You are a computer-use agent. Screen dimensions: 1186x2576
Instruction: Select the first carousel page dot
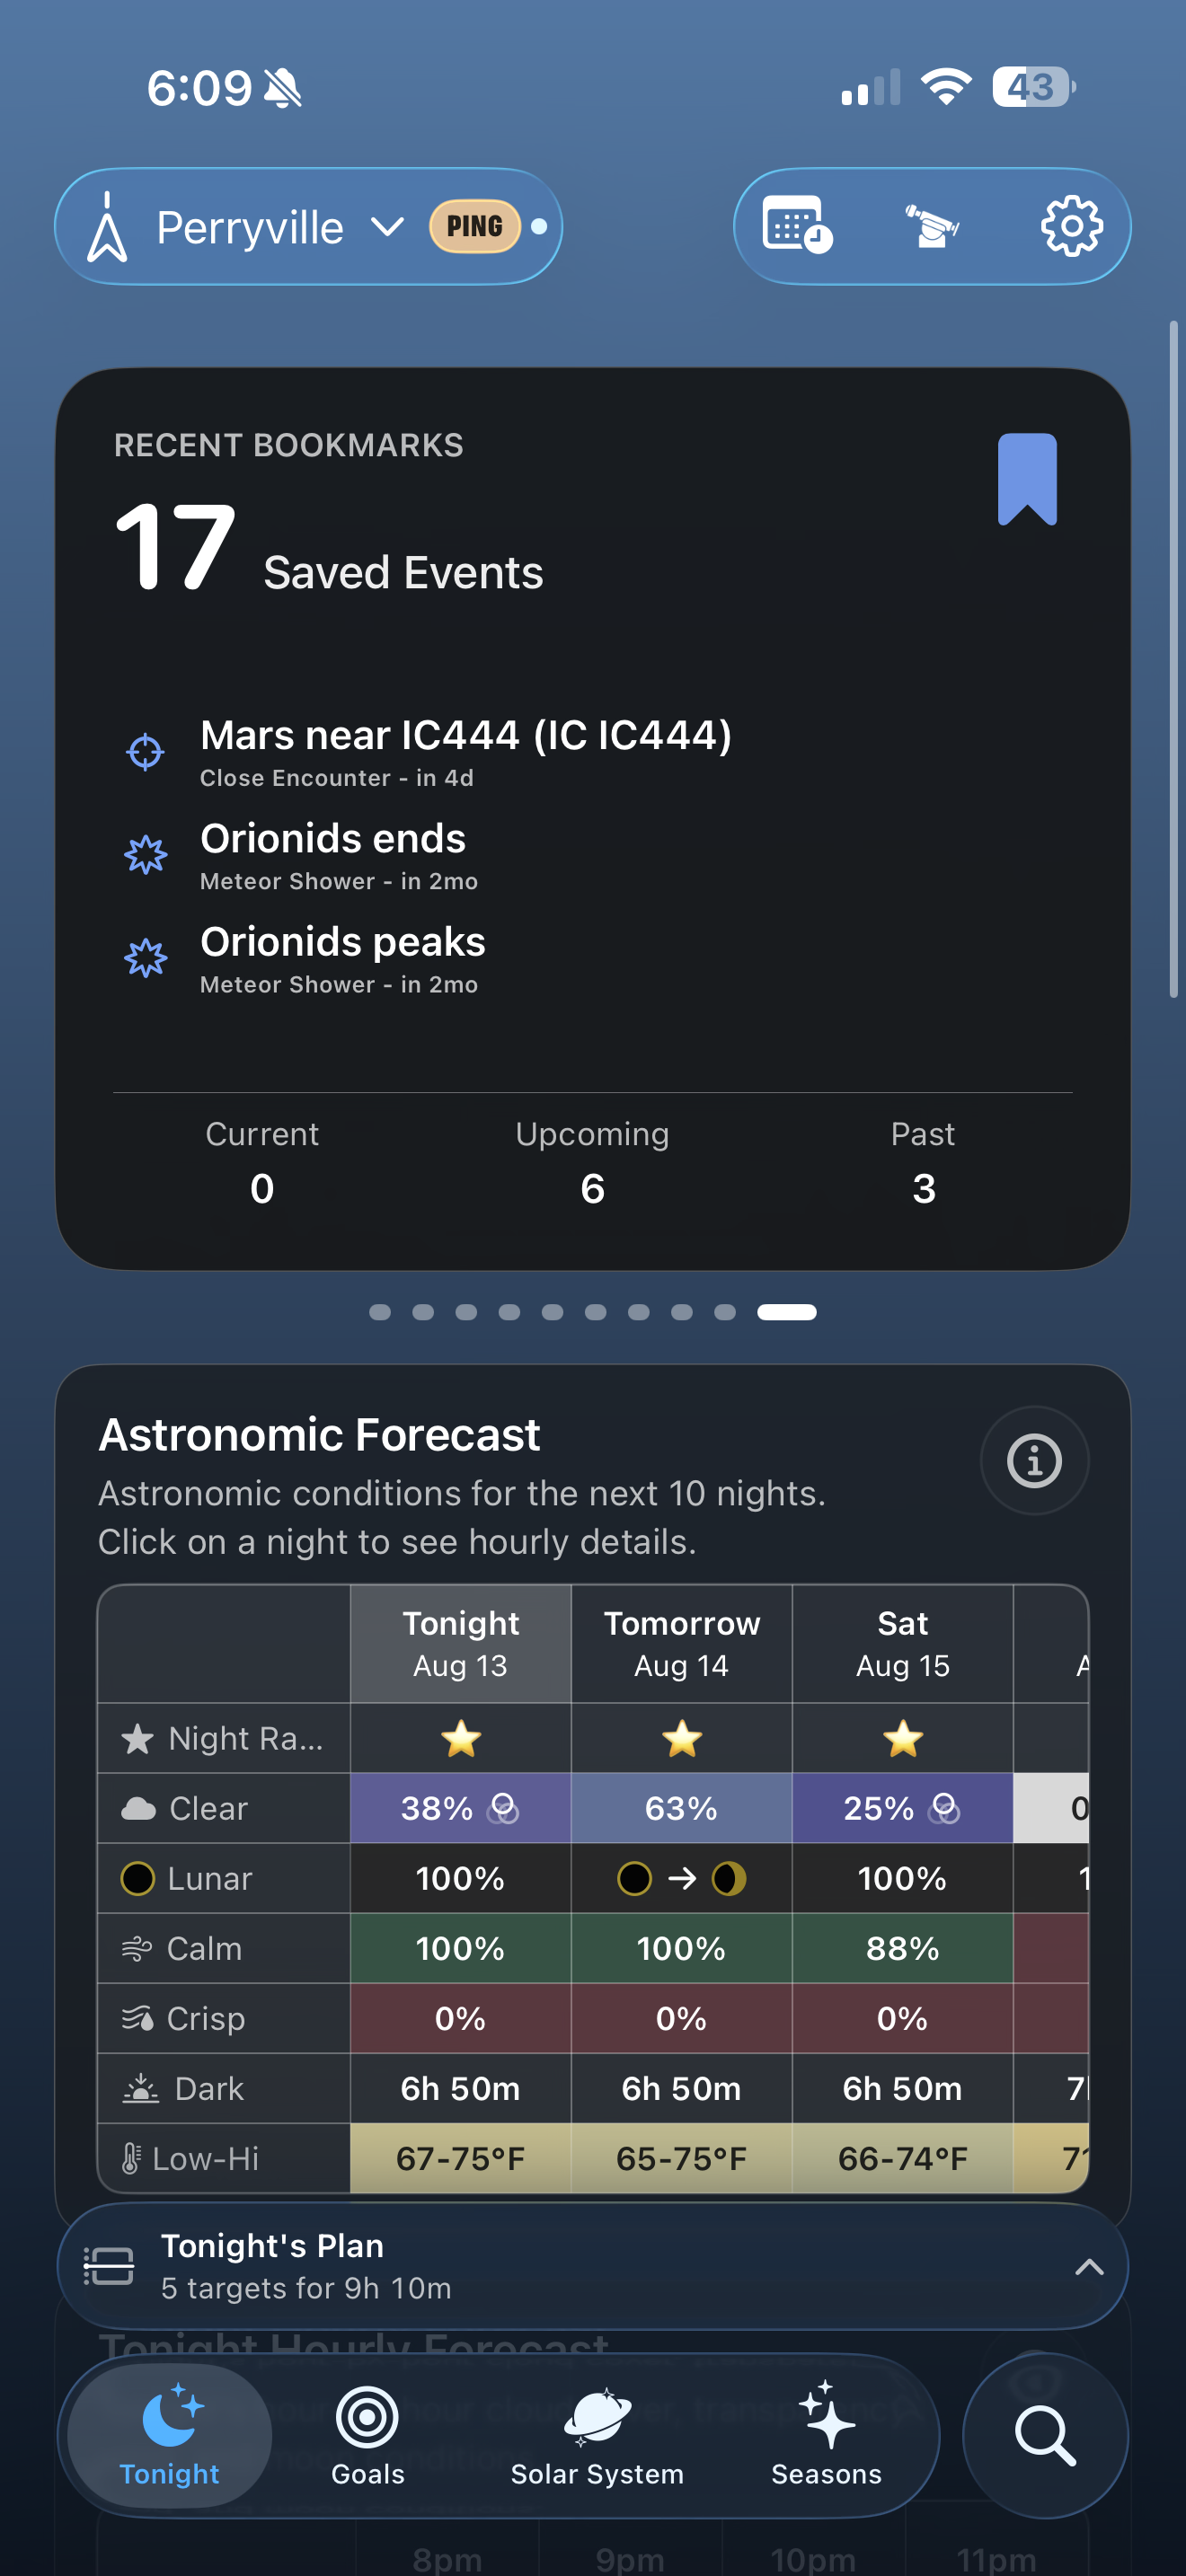coord(380,1312)
